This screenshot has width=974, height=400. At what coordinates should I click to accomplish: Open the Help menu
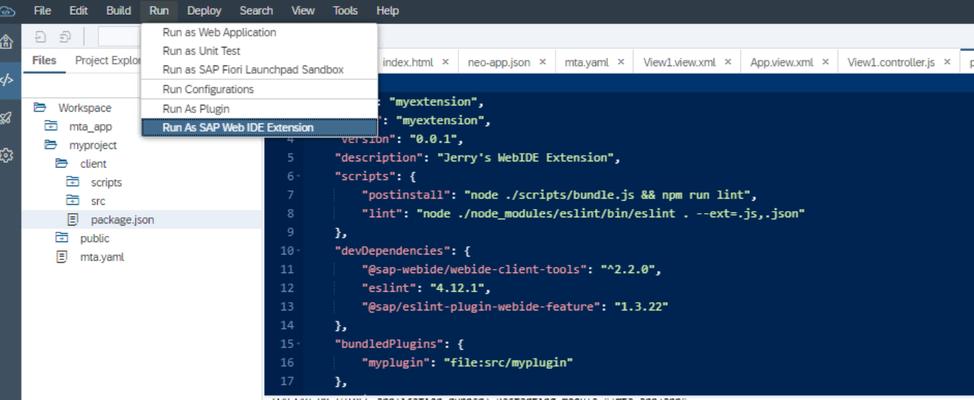(388, 11)
